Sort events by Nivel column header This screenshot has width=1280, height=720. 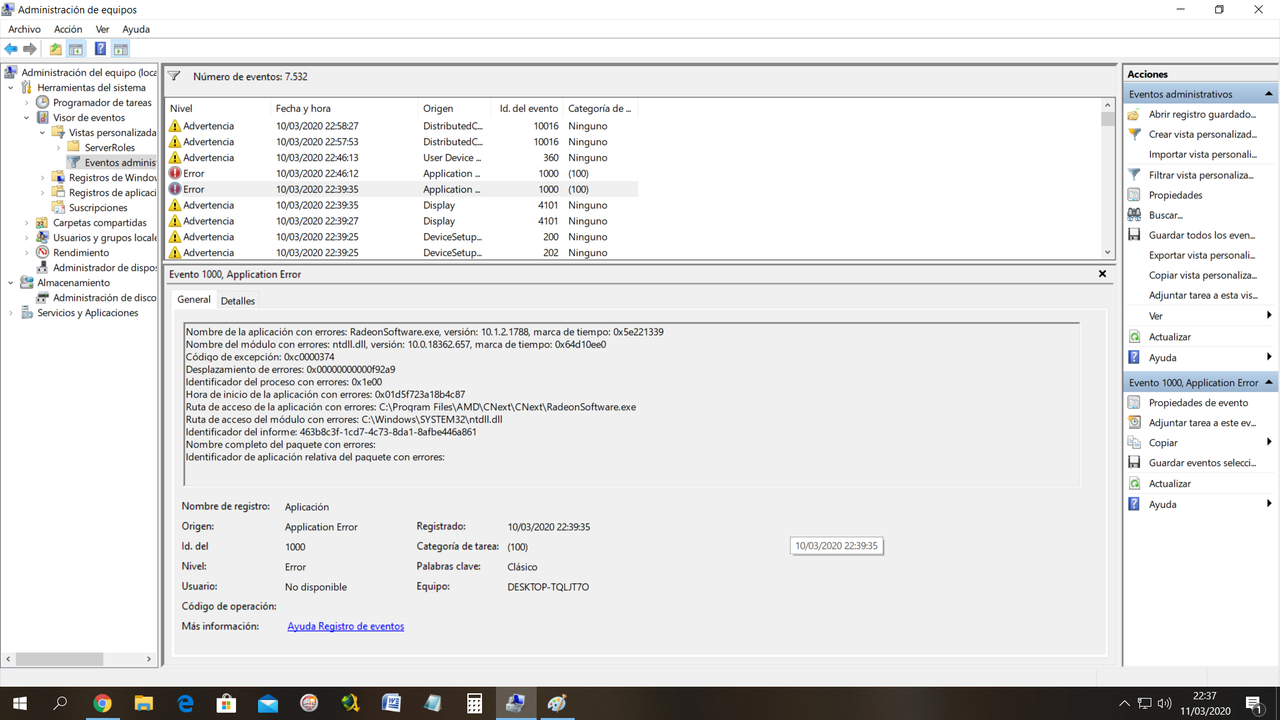pos(216,108)
